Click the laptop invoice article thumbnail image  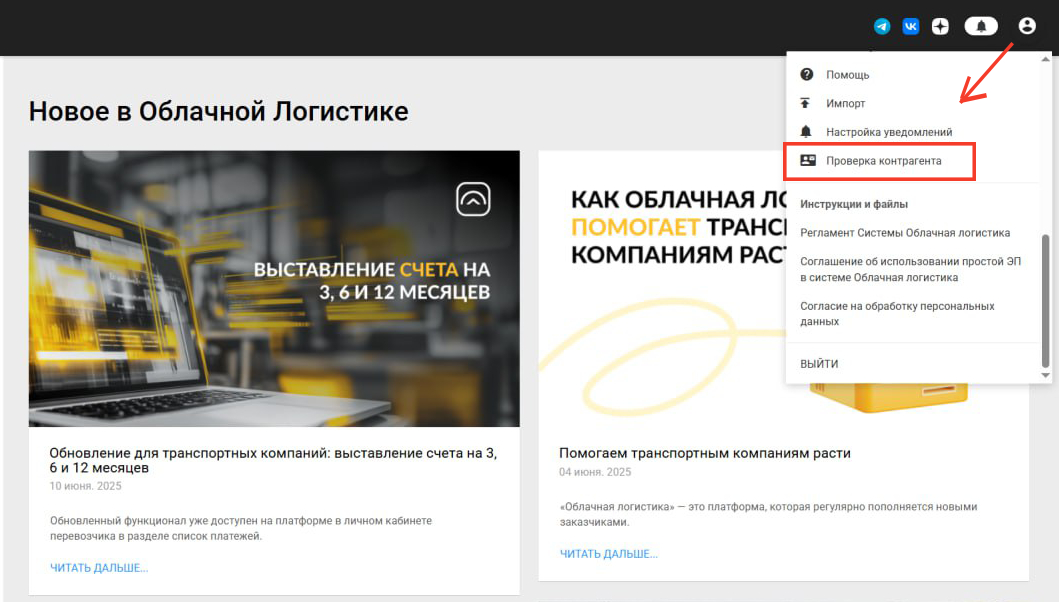[274, 289]
